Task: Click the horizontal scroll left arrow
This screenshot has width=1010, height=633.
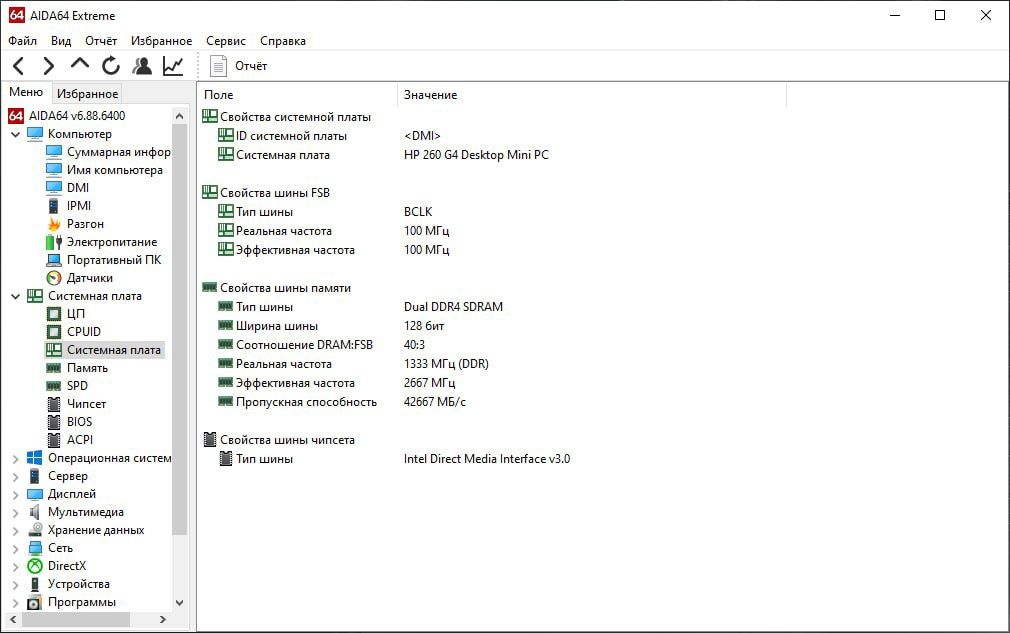Action: [x=13, y=619]
